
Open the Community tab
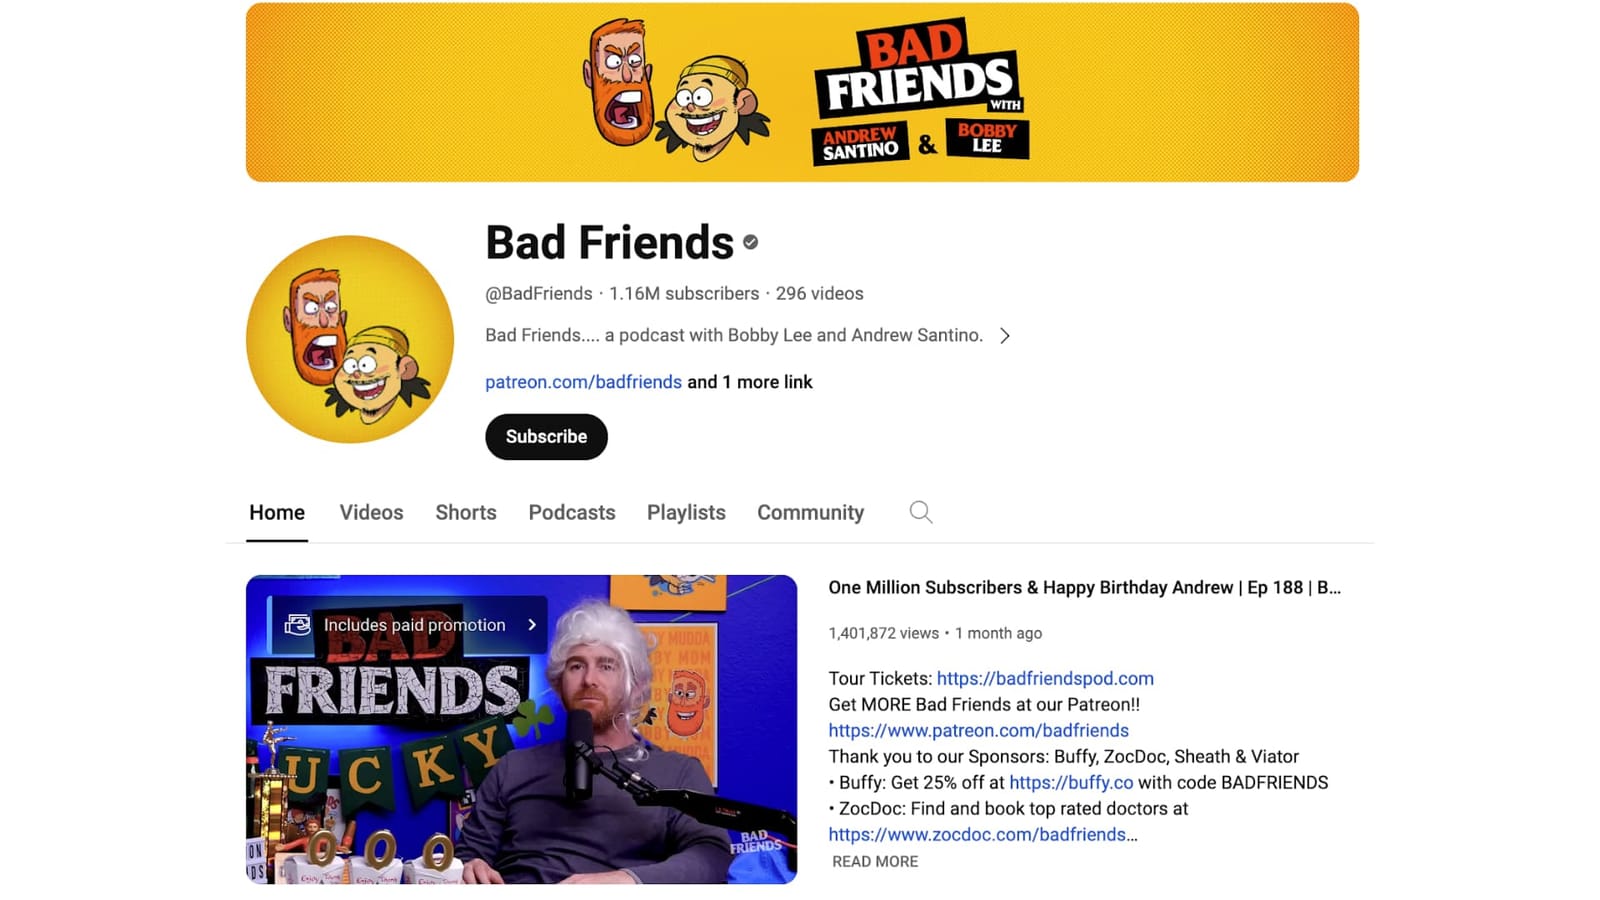click(x=810, y=512)
